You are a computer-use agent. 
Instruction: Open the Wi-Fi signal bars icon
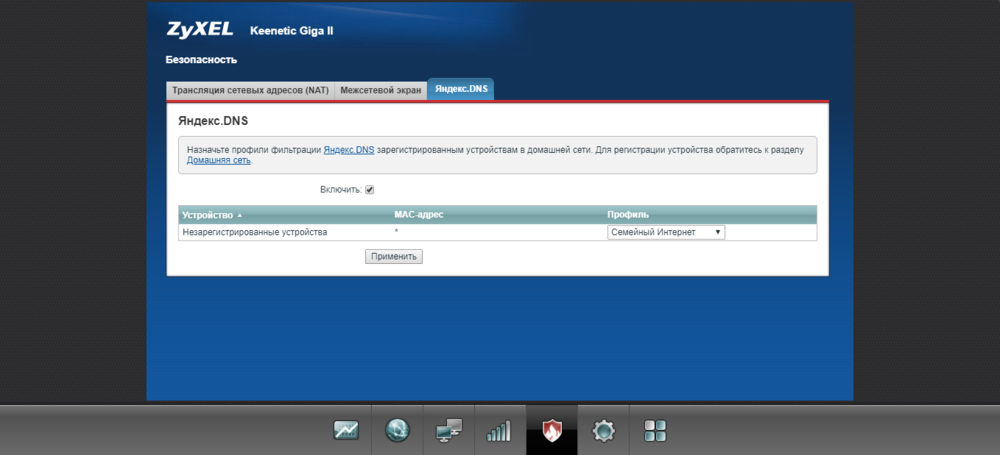(500, 431)
